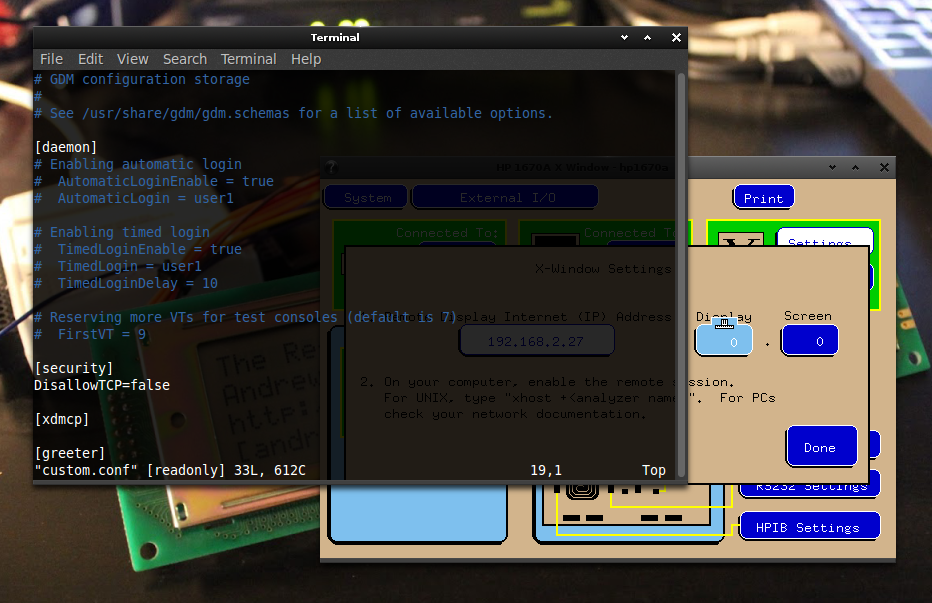Open the Help menu in Terminal
The image size is (932, 603).
(306, 59)
